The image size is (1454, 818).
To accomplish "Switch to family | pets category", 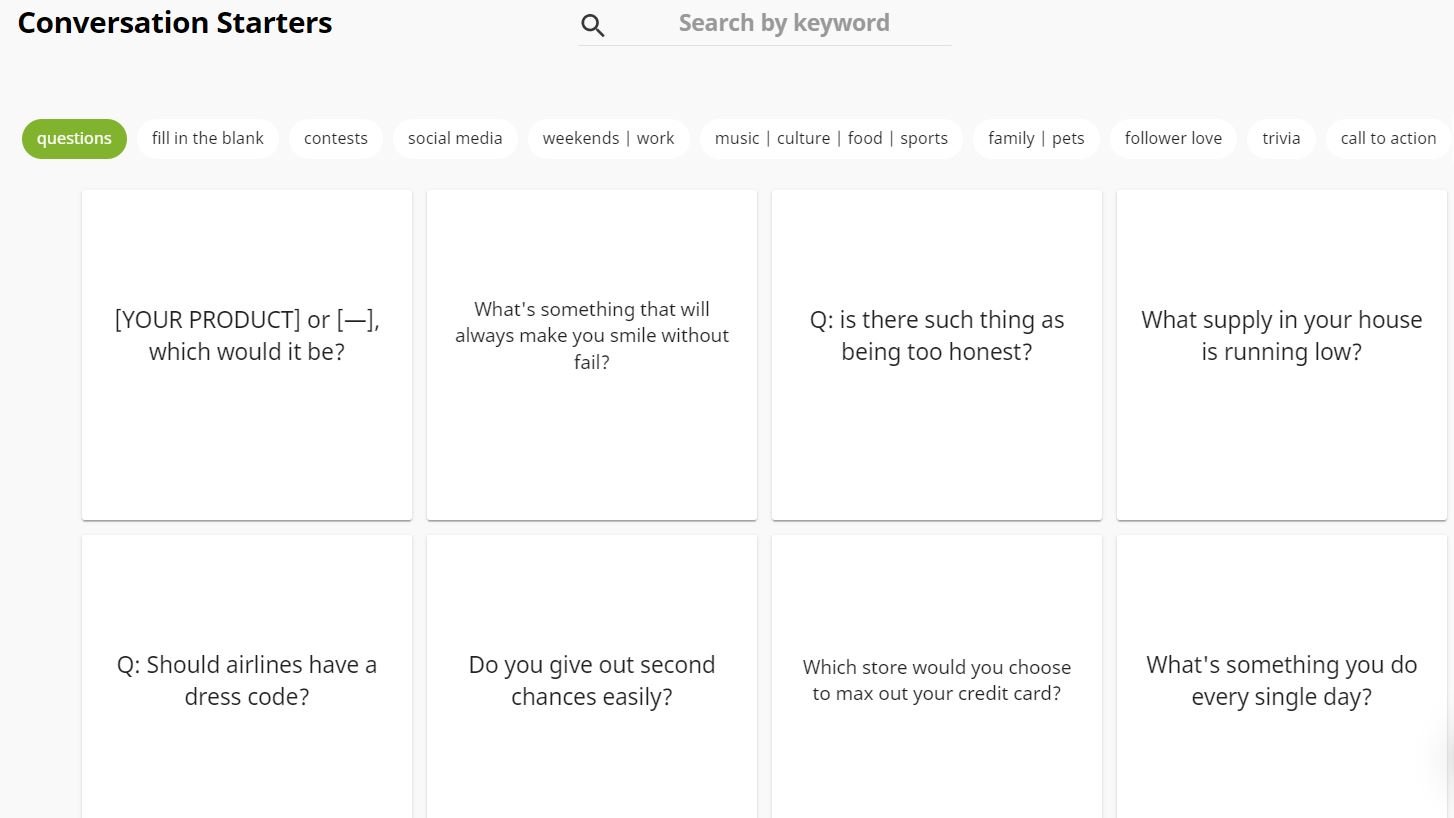I will (1036, 139).
